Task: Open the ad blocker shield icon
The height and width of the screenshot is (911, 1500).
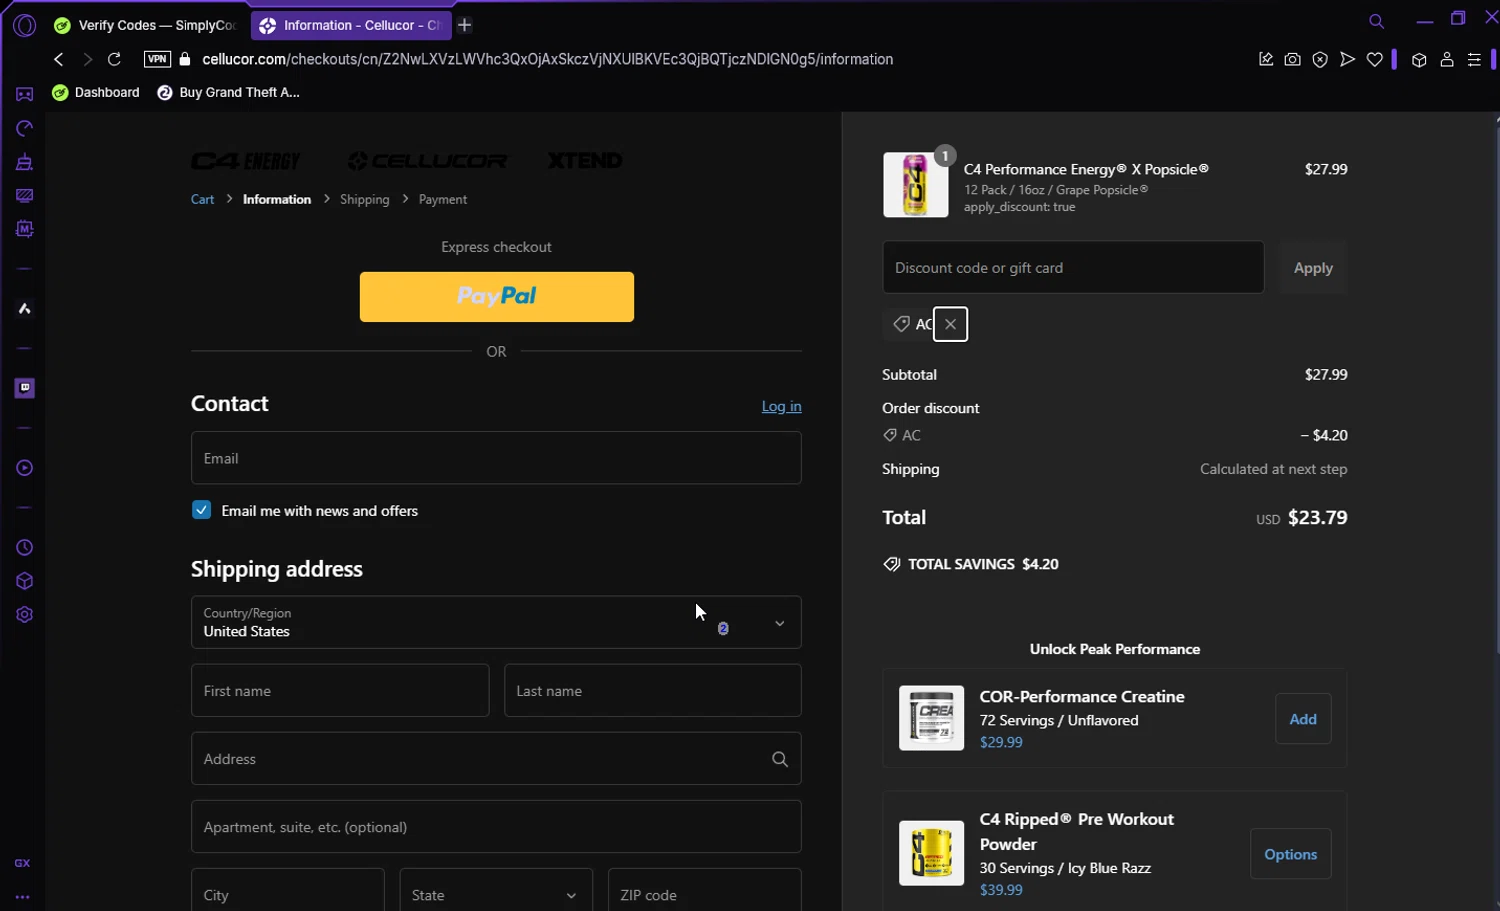Action: 1320,60
